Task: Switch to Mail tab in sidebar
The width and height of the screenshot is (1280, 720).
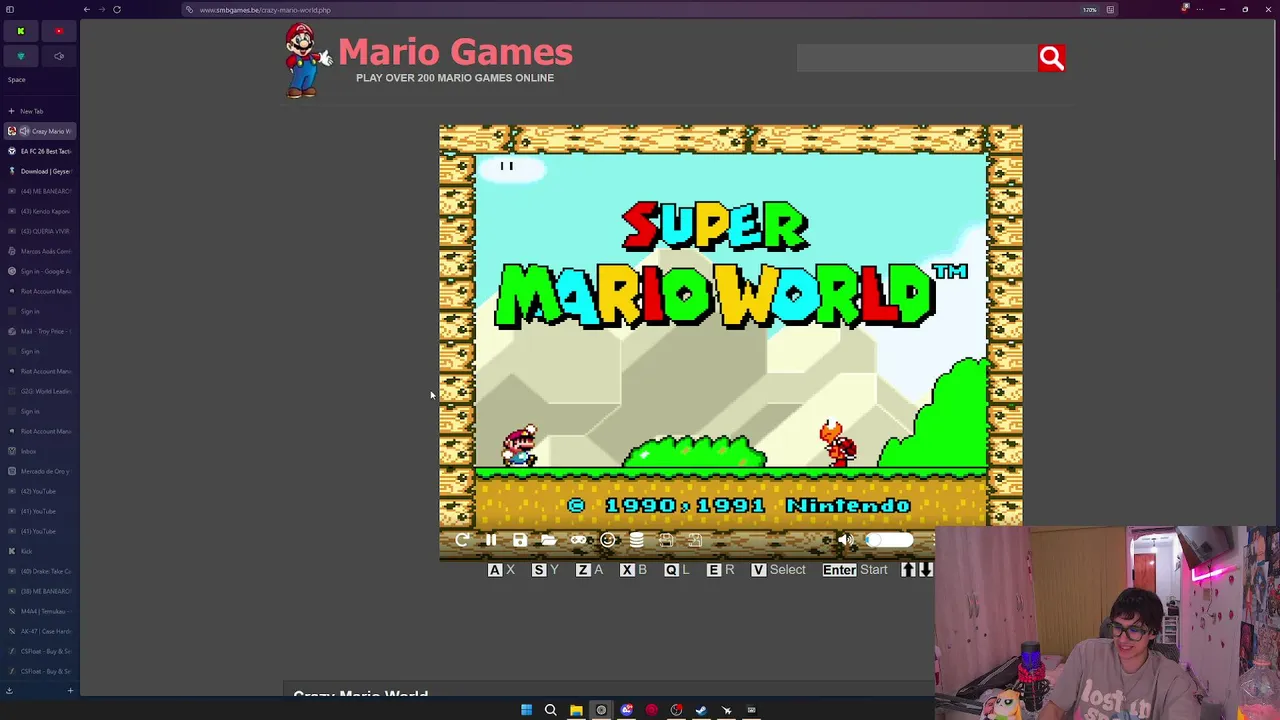Action: (x=40, y=331)
